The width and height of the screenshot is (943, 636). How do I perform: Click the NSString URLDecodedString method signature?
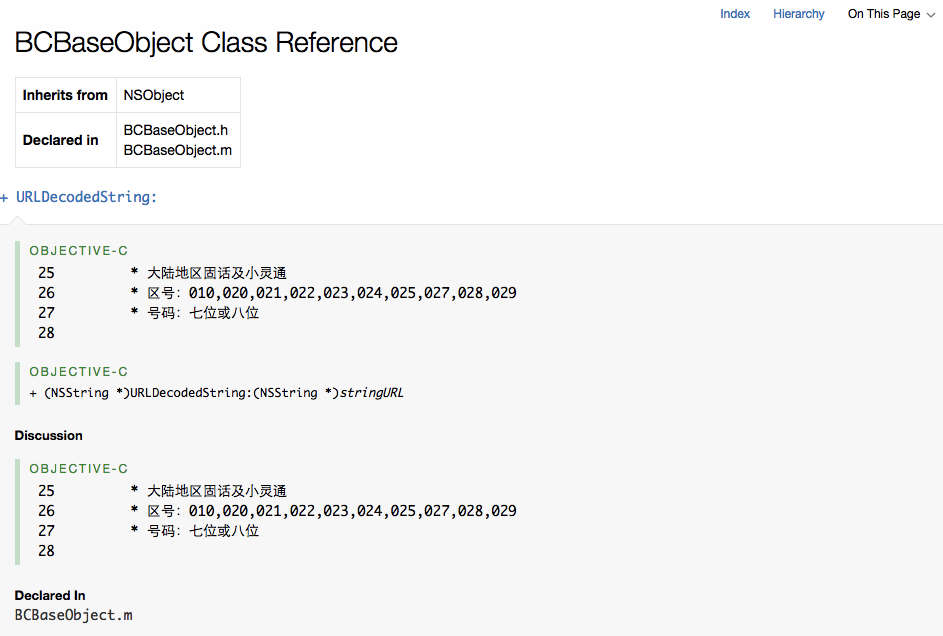(190, 393)
